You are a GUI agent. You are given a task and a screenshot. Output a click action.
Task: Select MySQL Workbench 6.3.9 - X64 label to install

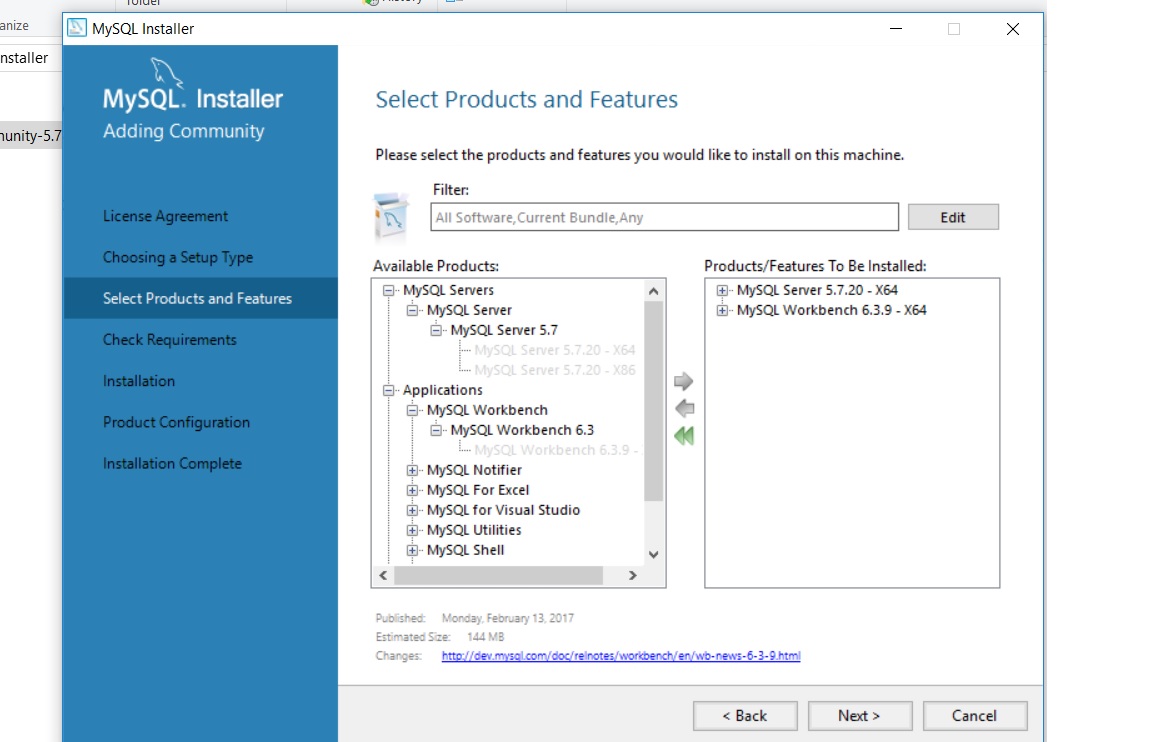[x=832, y=310]
